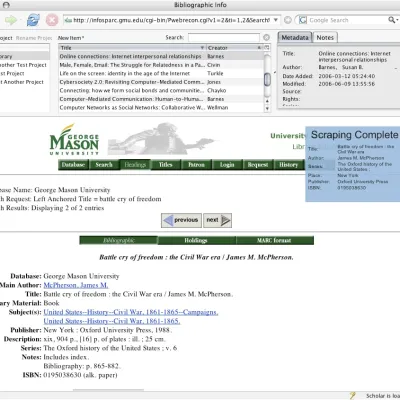Open the McPherson, James M. author link

click(76, 285)
